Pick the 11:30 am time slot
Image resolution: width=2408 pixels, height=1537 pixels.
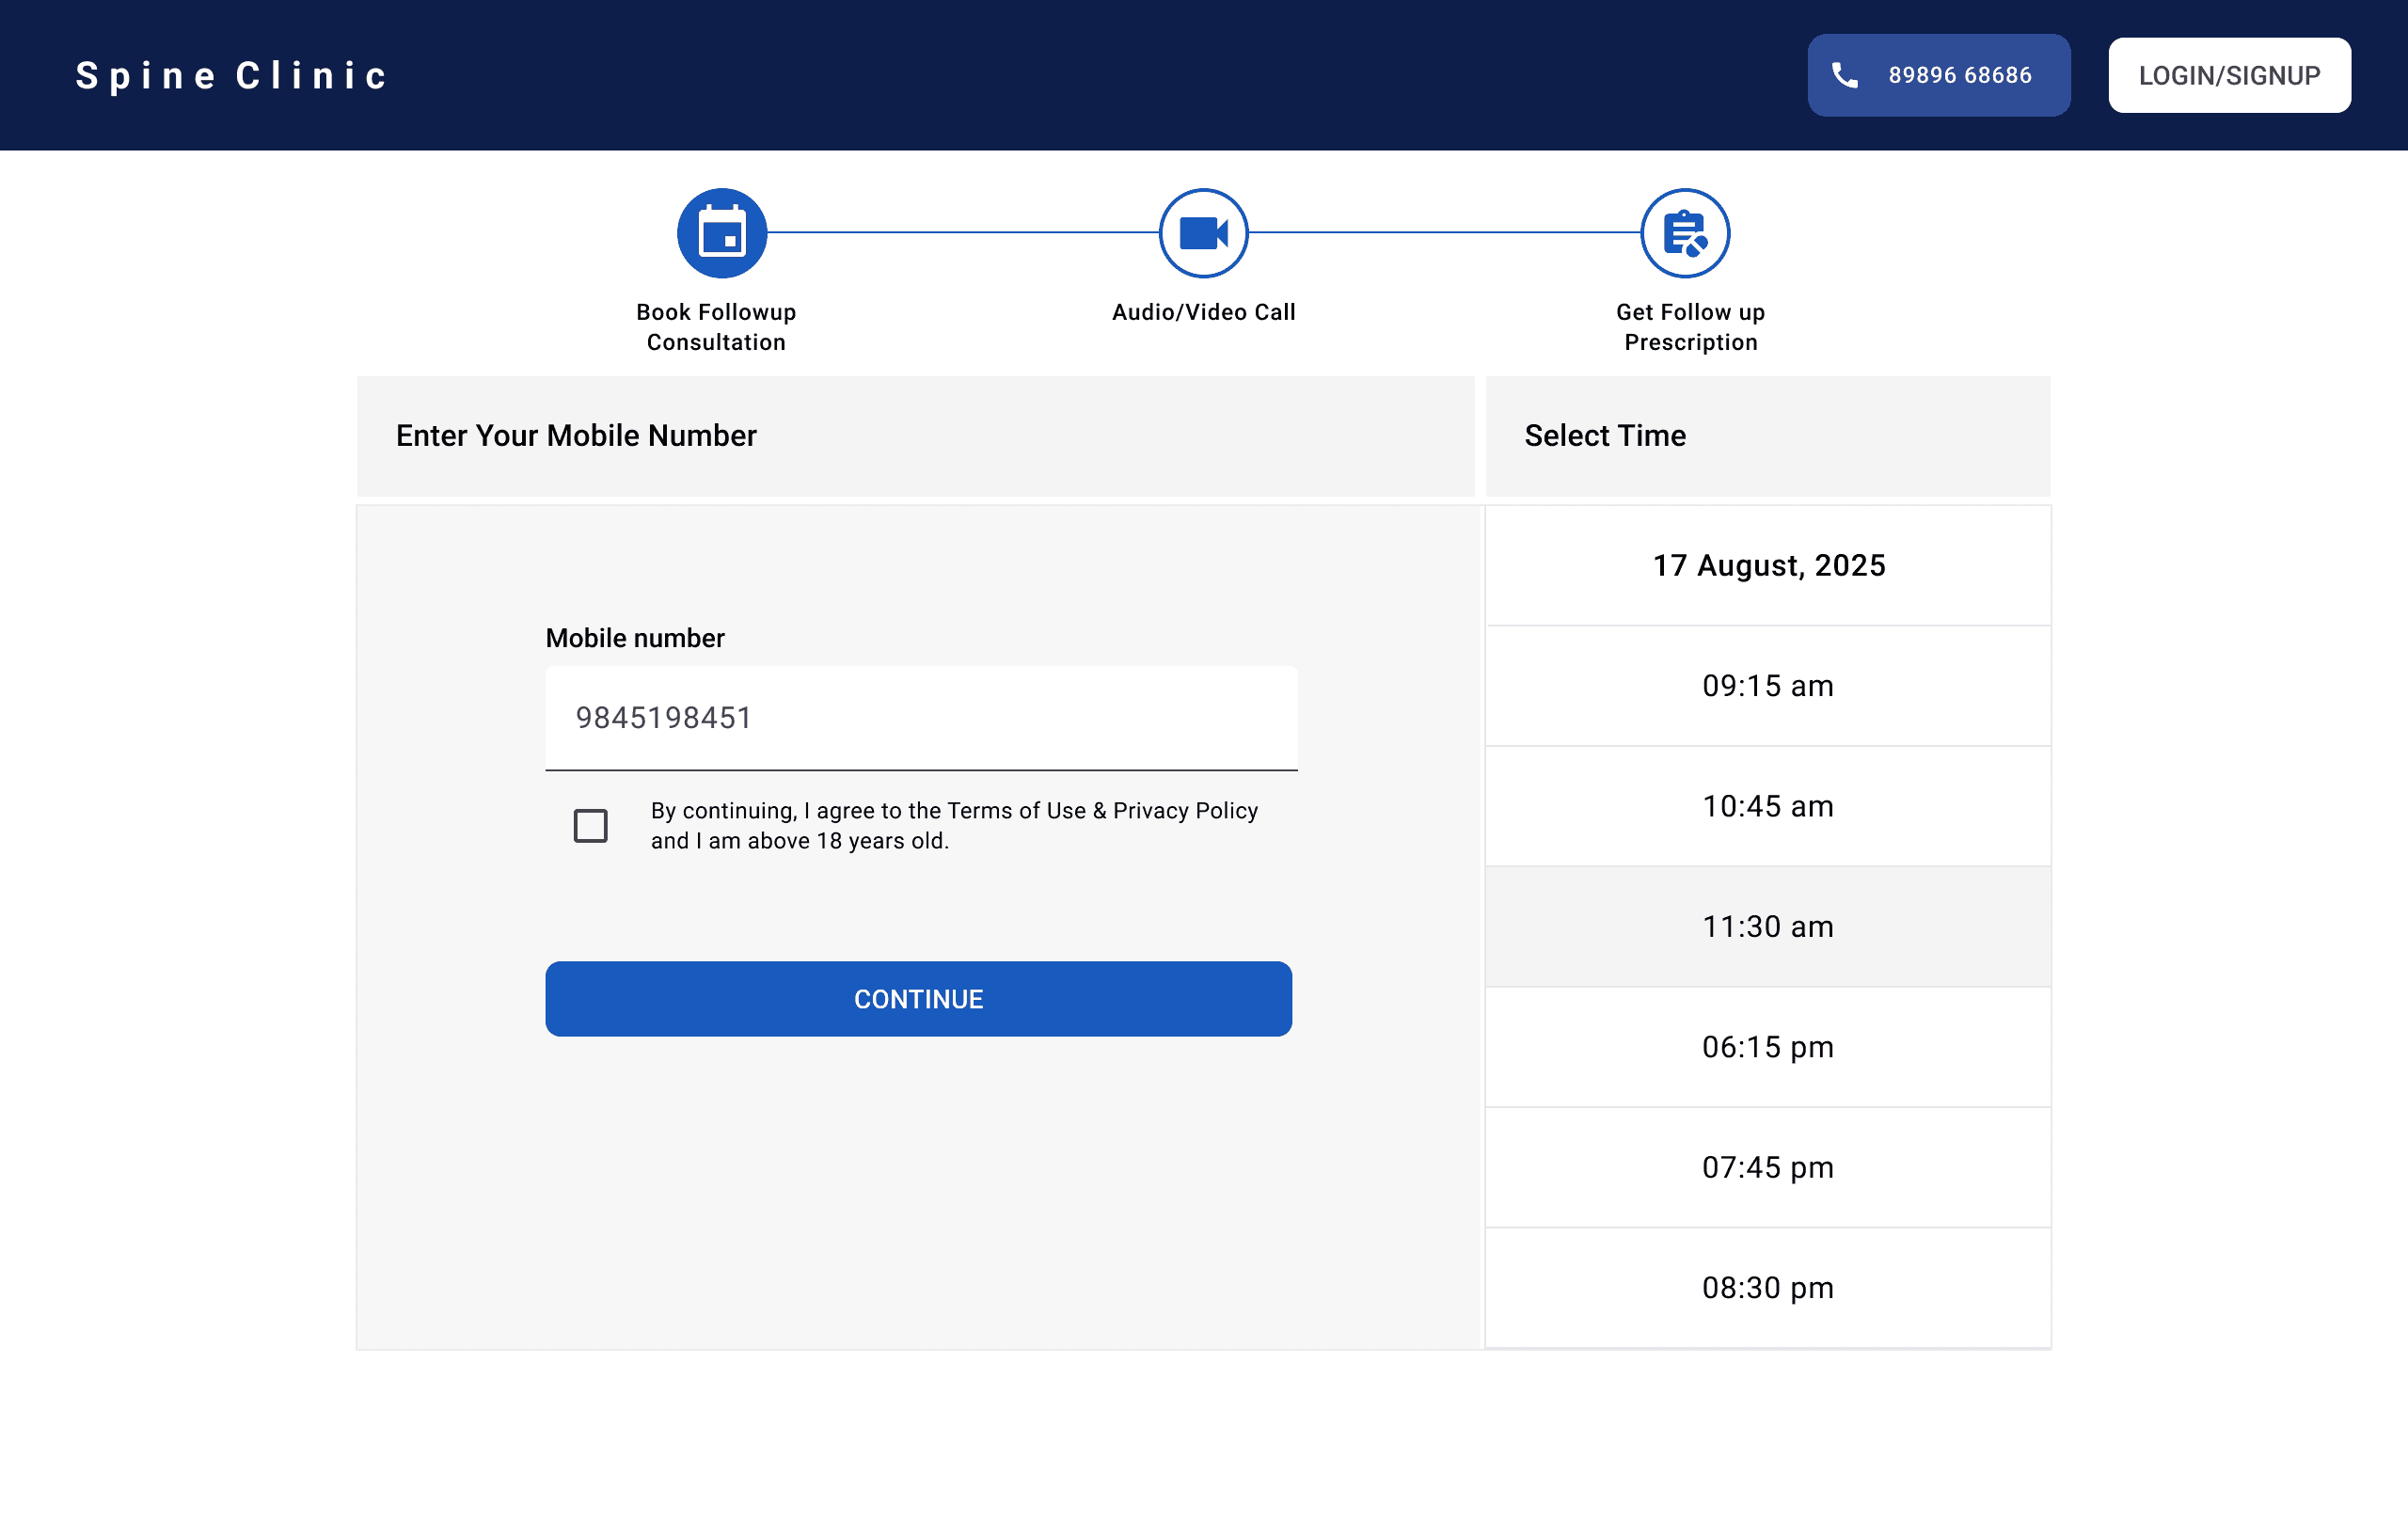(x=1767, y=927)
